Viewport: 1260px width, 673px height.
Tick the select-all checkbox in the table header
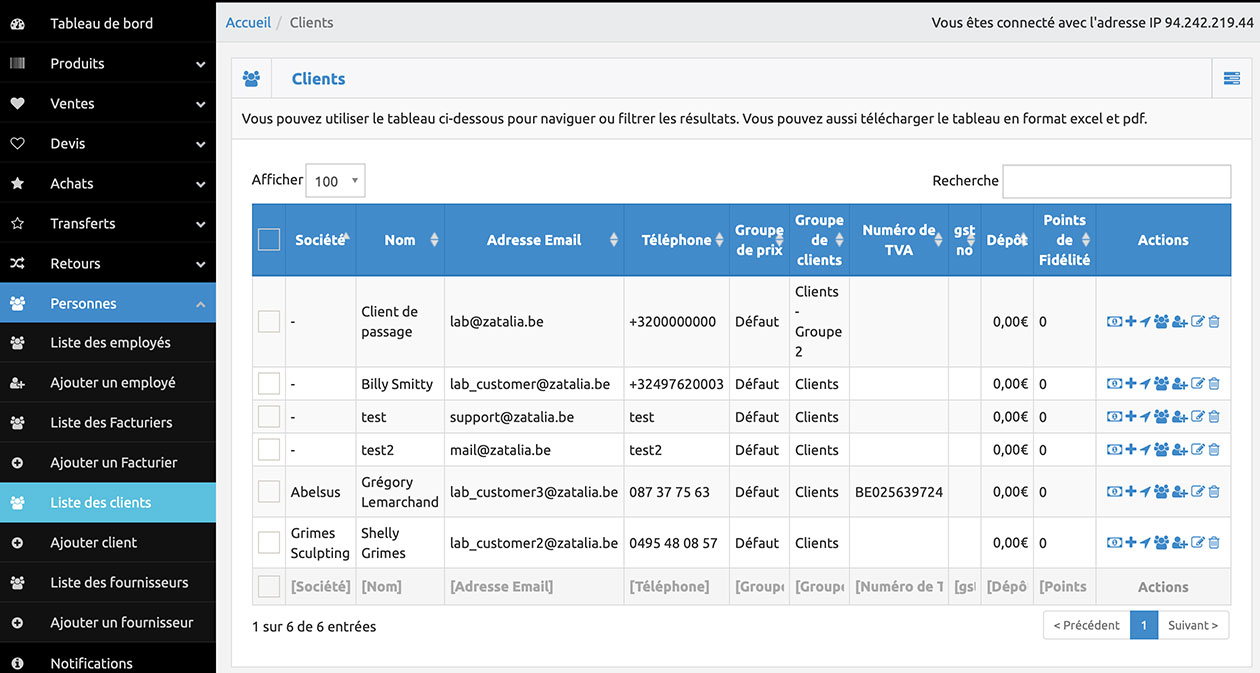(269, 240)
